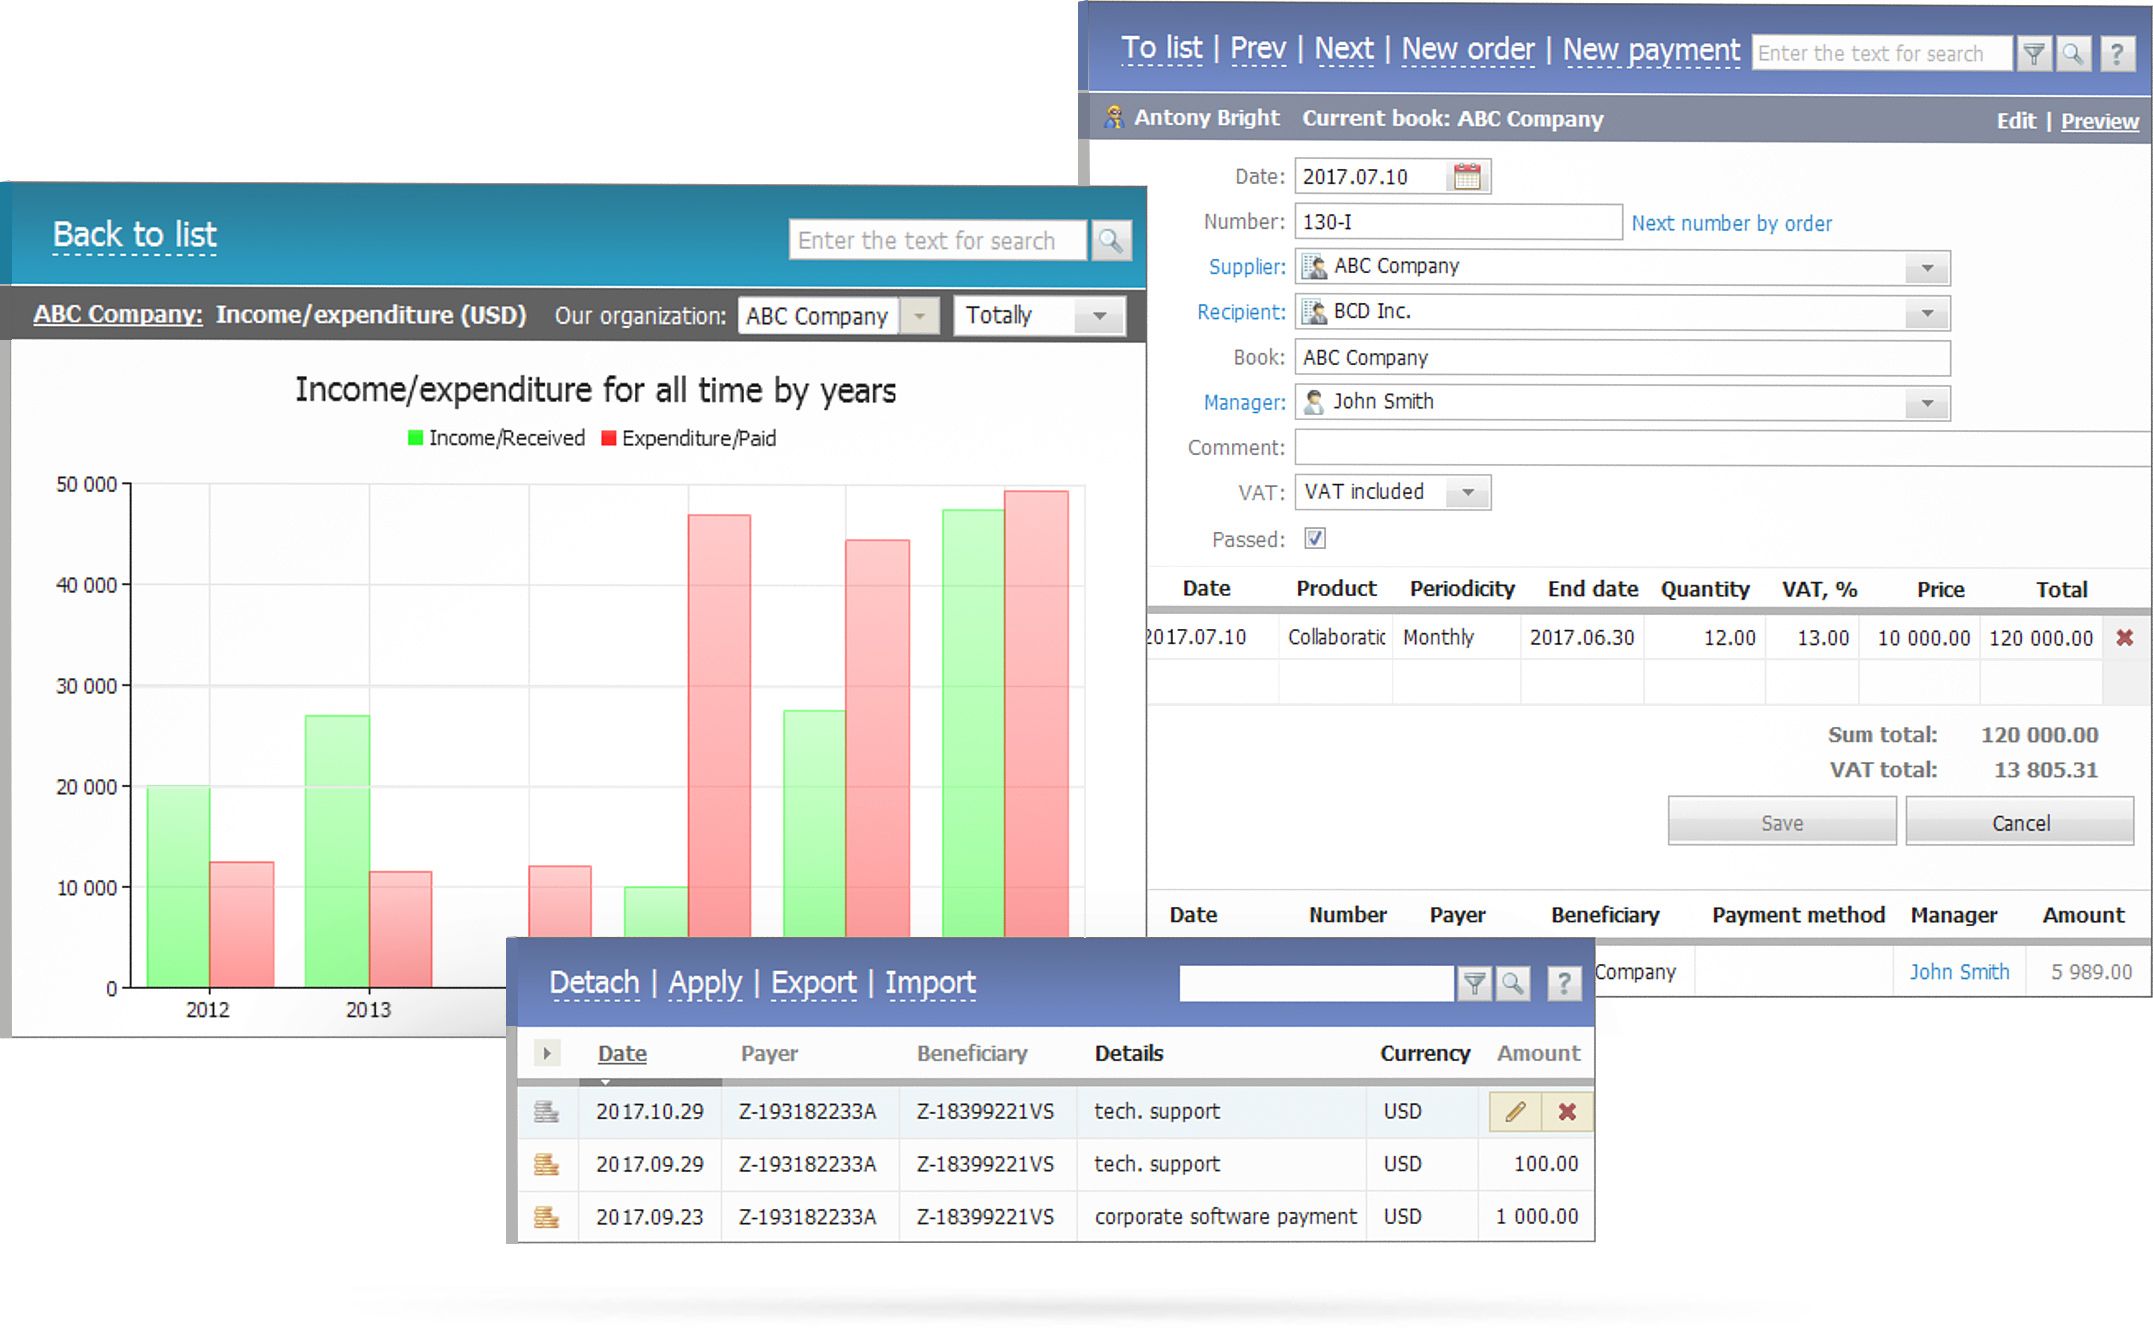Image resolution: width=2153 pixels, height=1338 pixels.
Task: Expand the Supplier ABC Company dropdown
Action: (x=1926, y=267)
